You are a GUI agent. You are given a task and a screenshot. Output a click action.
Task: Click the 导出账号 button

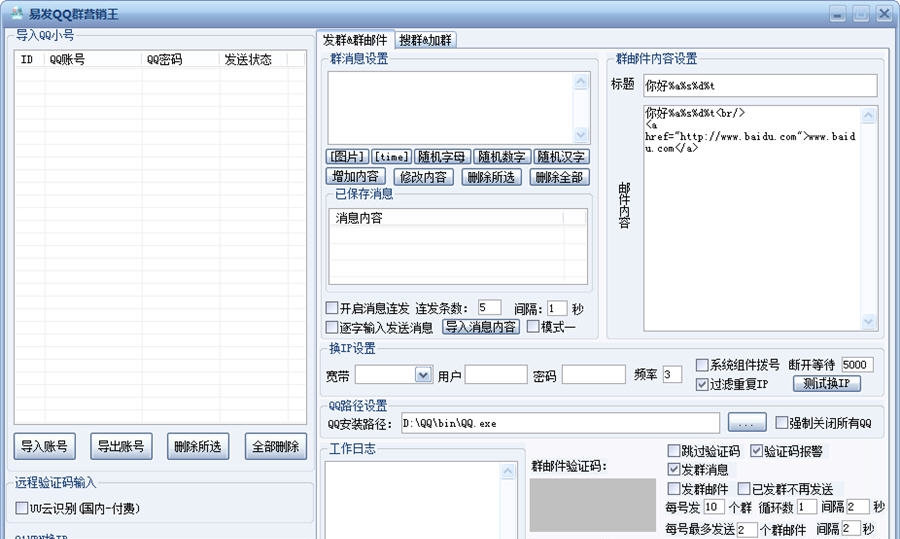coord(121,446)
